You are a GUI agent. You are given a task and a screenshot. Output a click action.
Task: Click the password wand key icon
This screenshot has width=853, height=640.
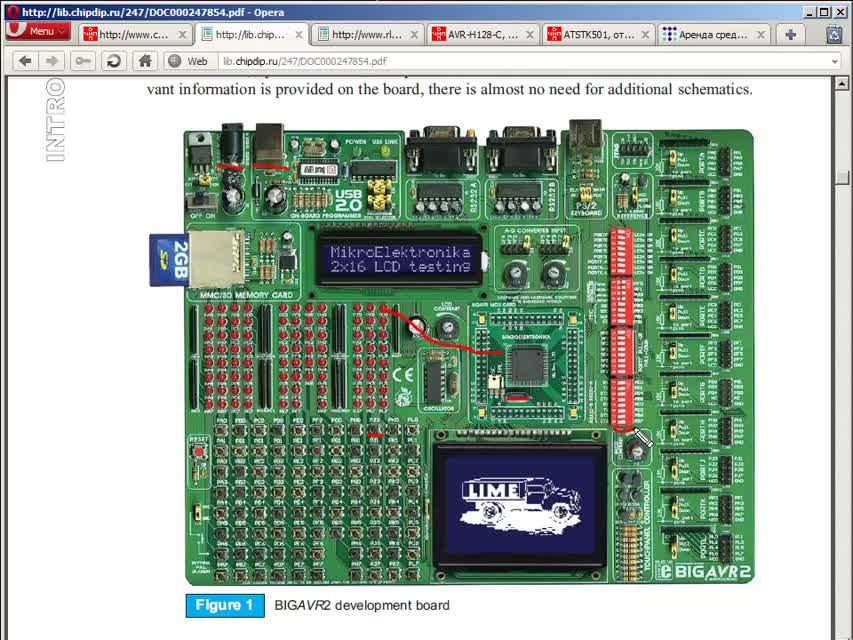83,61
